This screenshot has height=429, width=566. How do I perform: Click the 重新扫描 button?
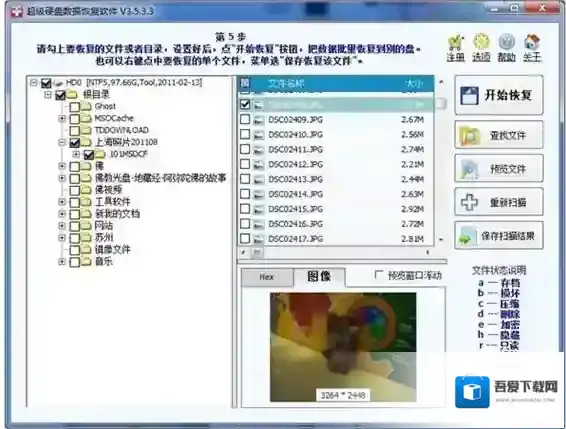(498, 202)
